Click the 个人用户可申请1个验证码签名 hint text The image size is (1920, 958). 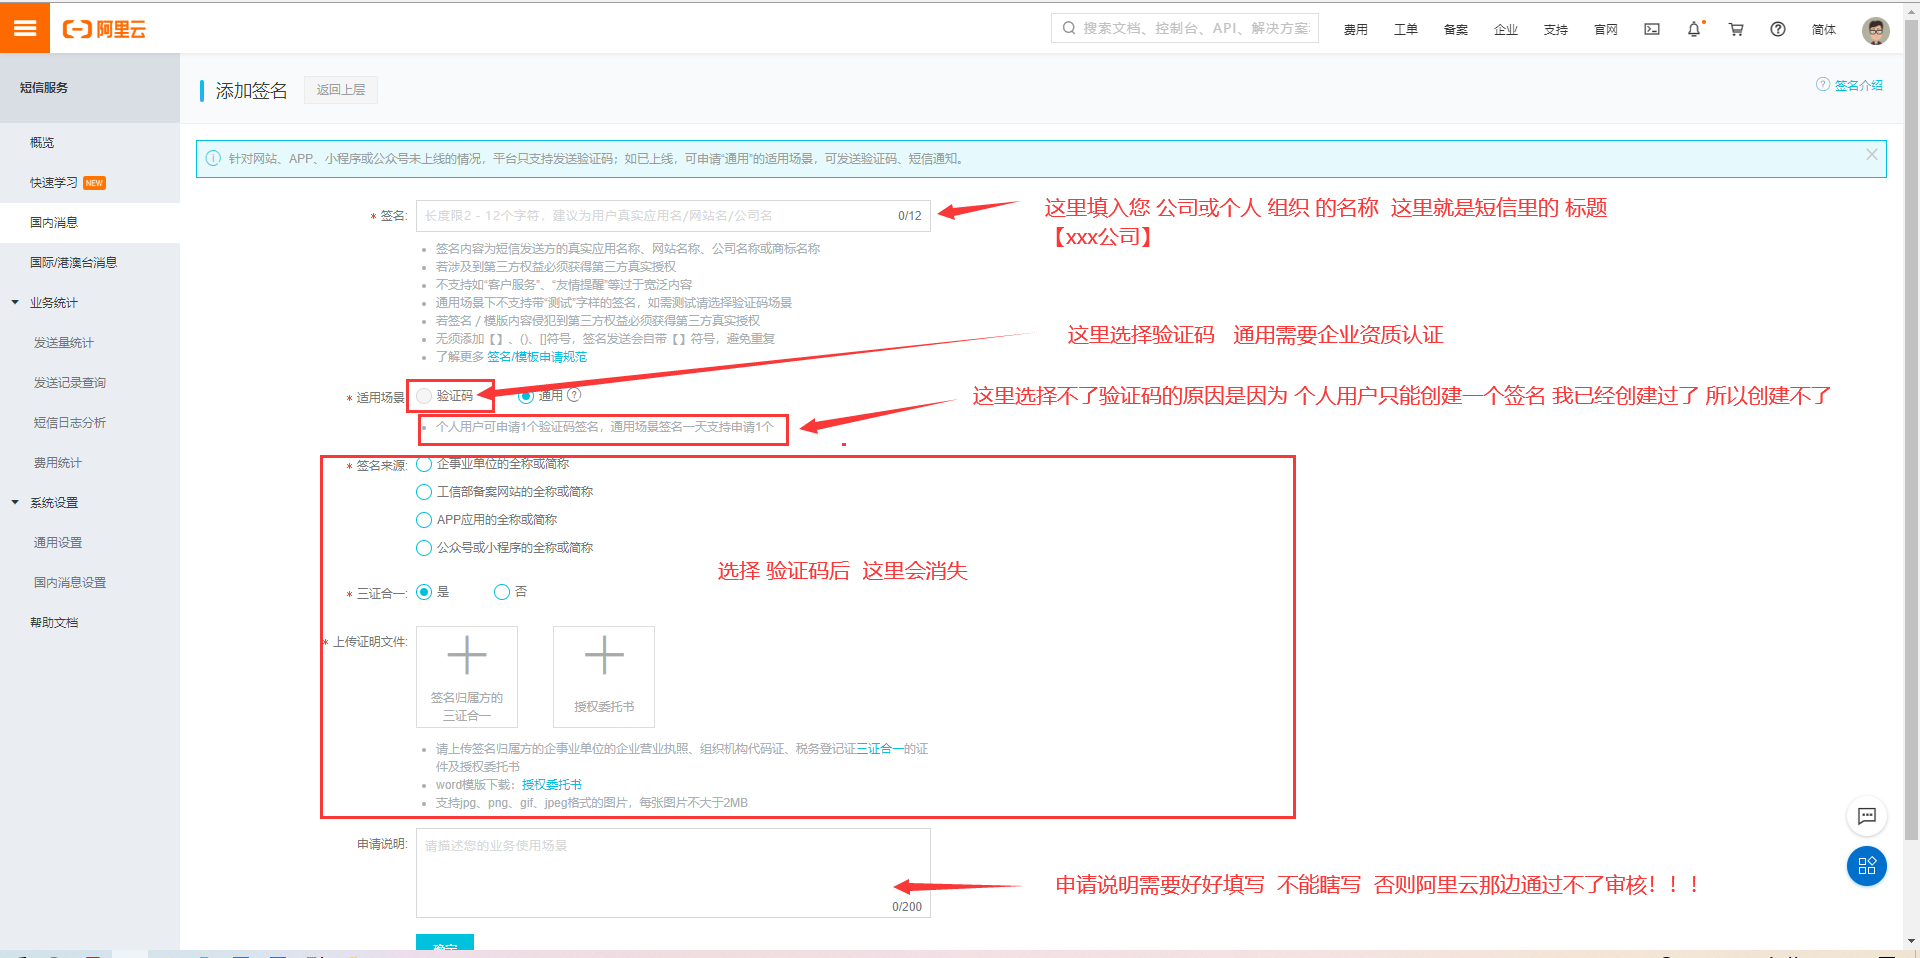point(604,427)
